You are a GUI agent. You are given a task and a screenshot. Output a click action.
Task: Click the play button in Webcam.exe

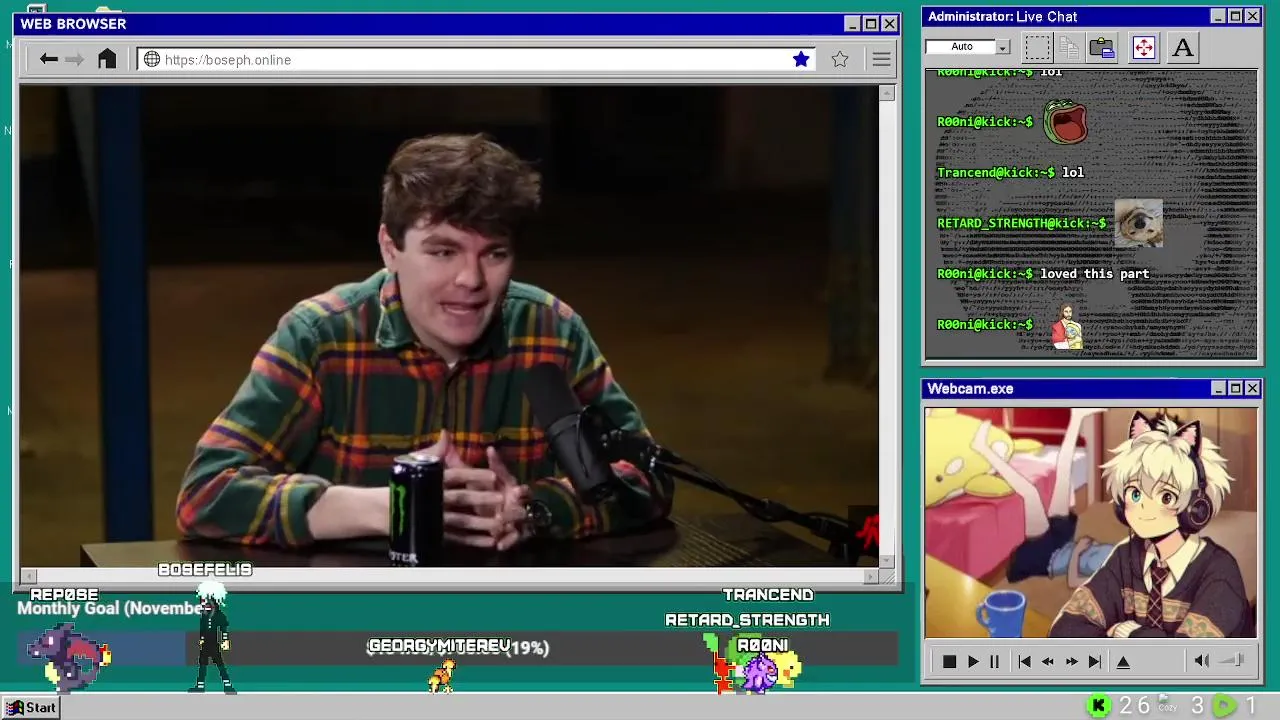pos(972,661)
